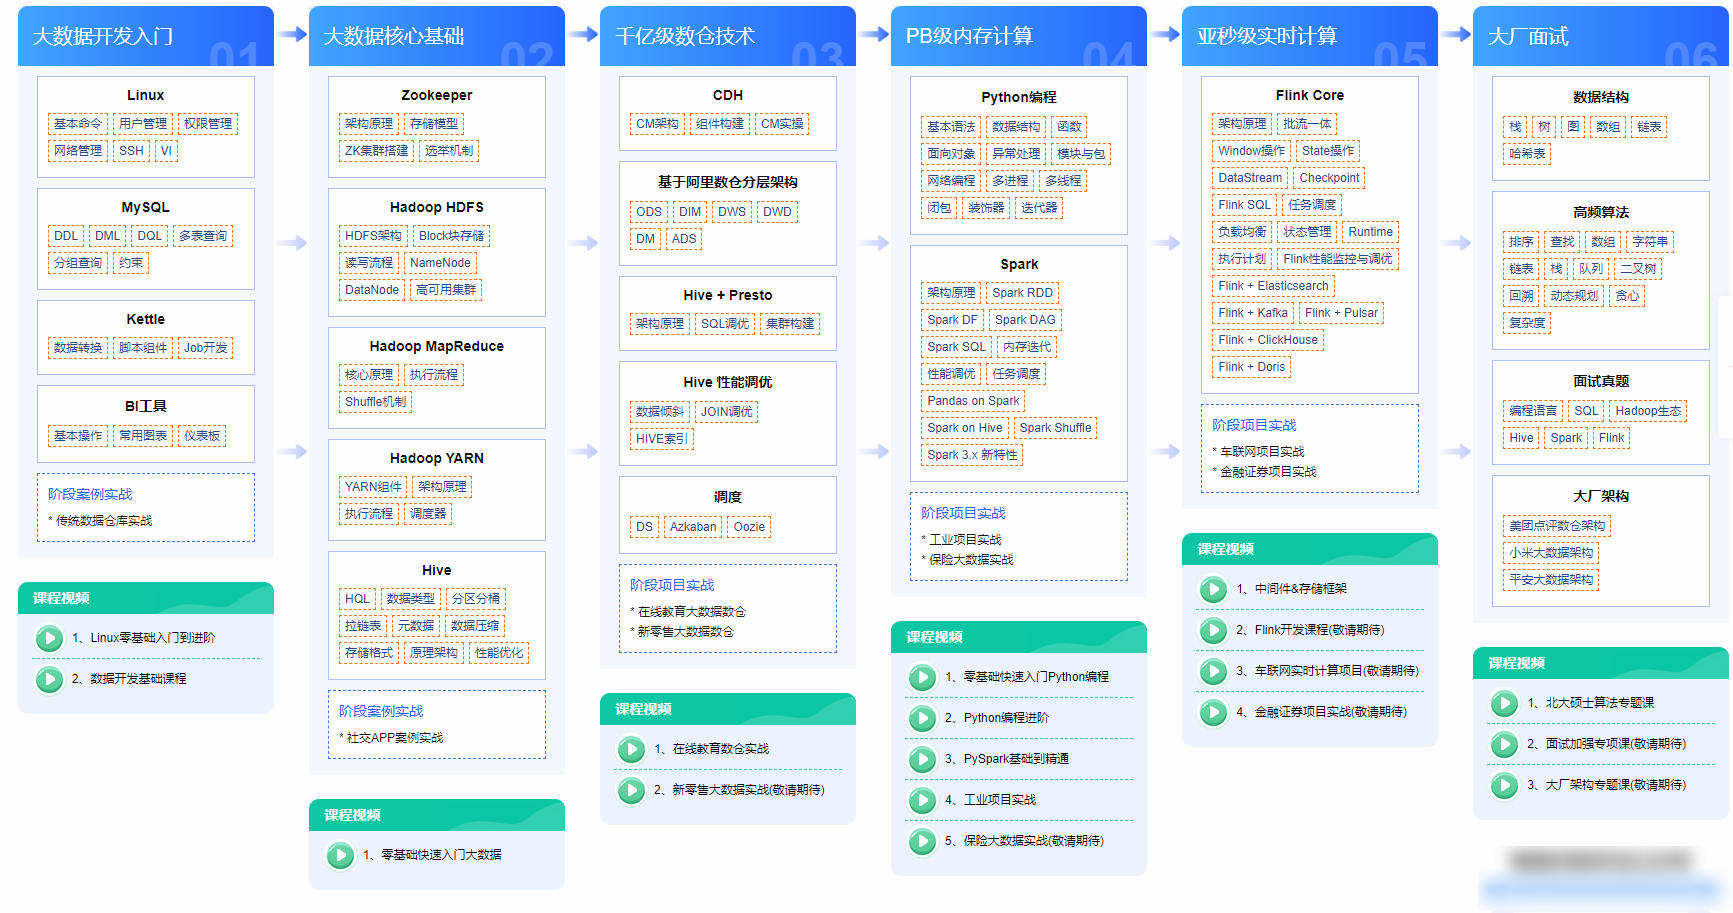This screenshot has height=913, width=1733.
Task: Click the Spark RDD tag
Action: (x=1022, y=293)
